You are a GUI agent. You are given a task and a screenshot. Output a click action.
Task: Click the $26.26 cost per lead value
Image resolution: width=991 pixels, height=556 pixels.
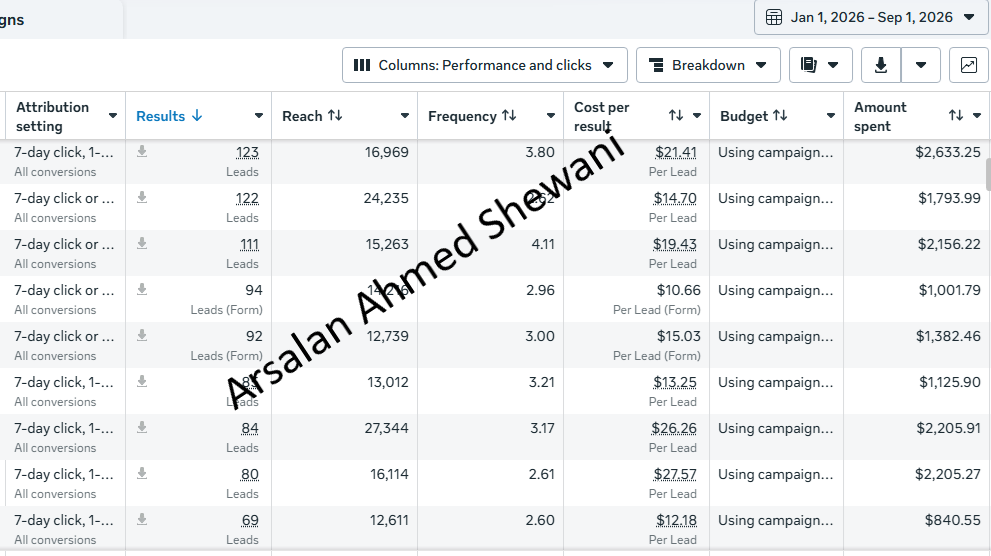point(674,428)
